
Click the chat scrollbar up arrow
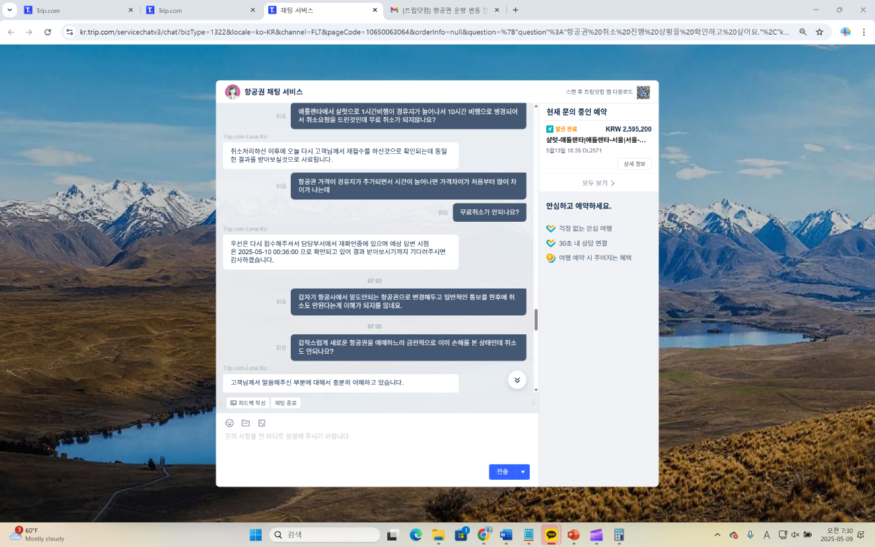click(x=536, y=106)
